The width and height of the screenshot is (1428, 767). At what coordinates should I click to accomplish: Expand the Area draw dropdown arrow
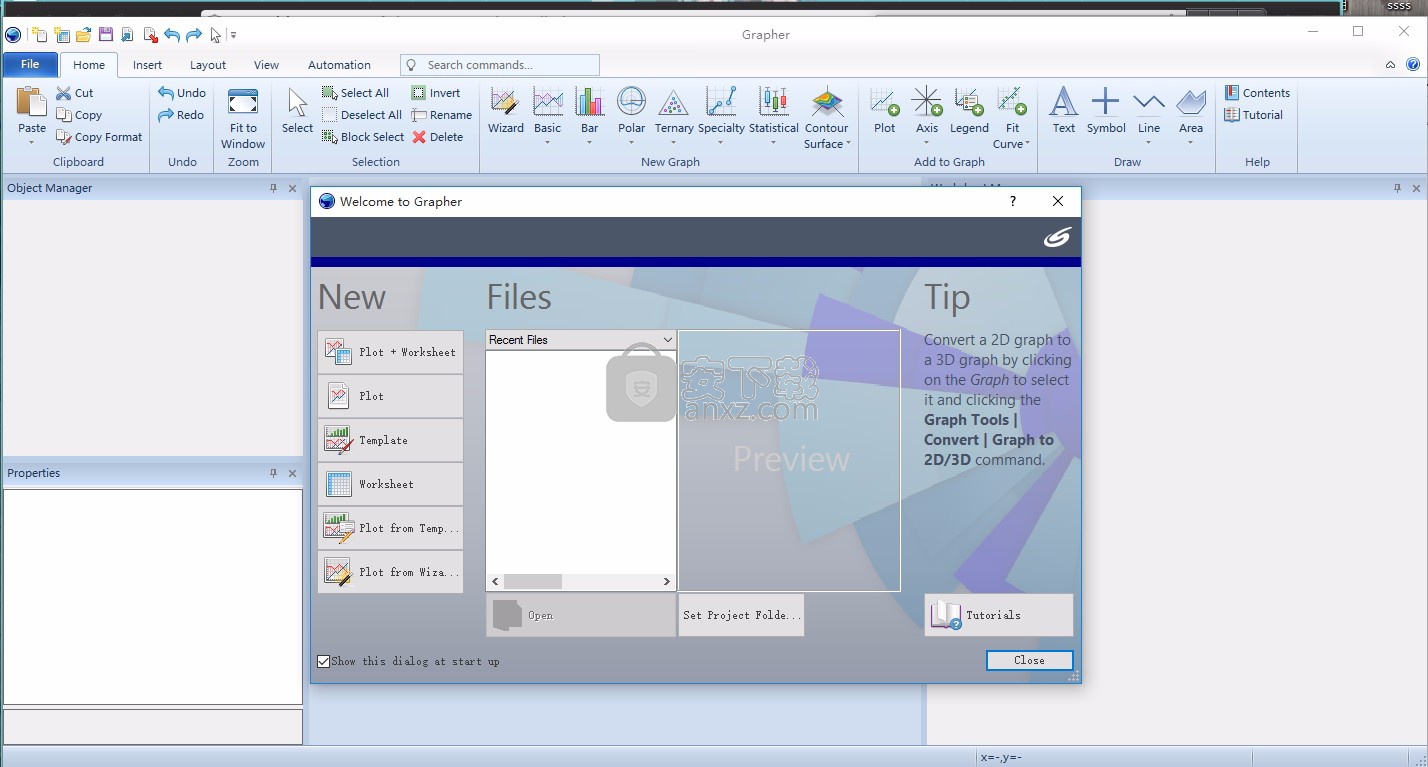tap(1190, 142)
